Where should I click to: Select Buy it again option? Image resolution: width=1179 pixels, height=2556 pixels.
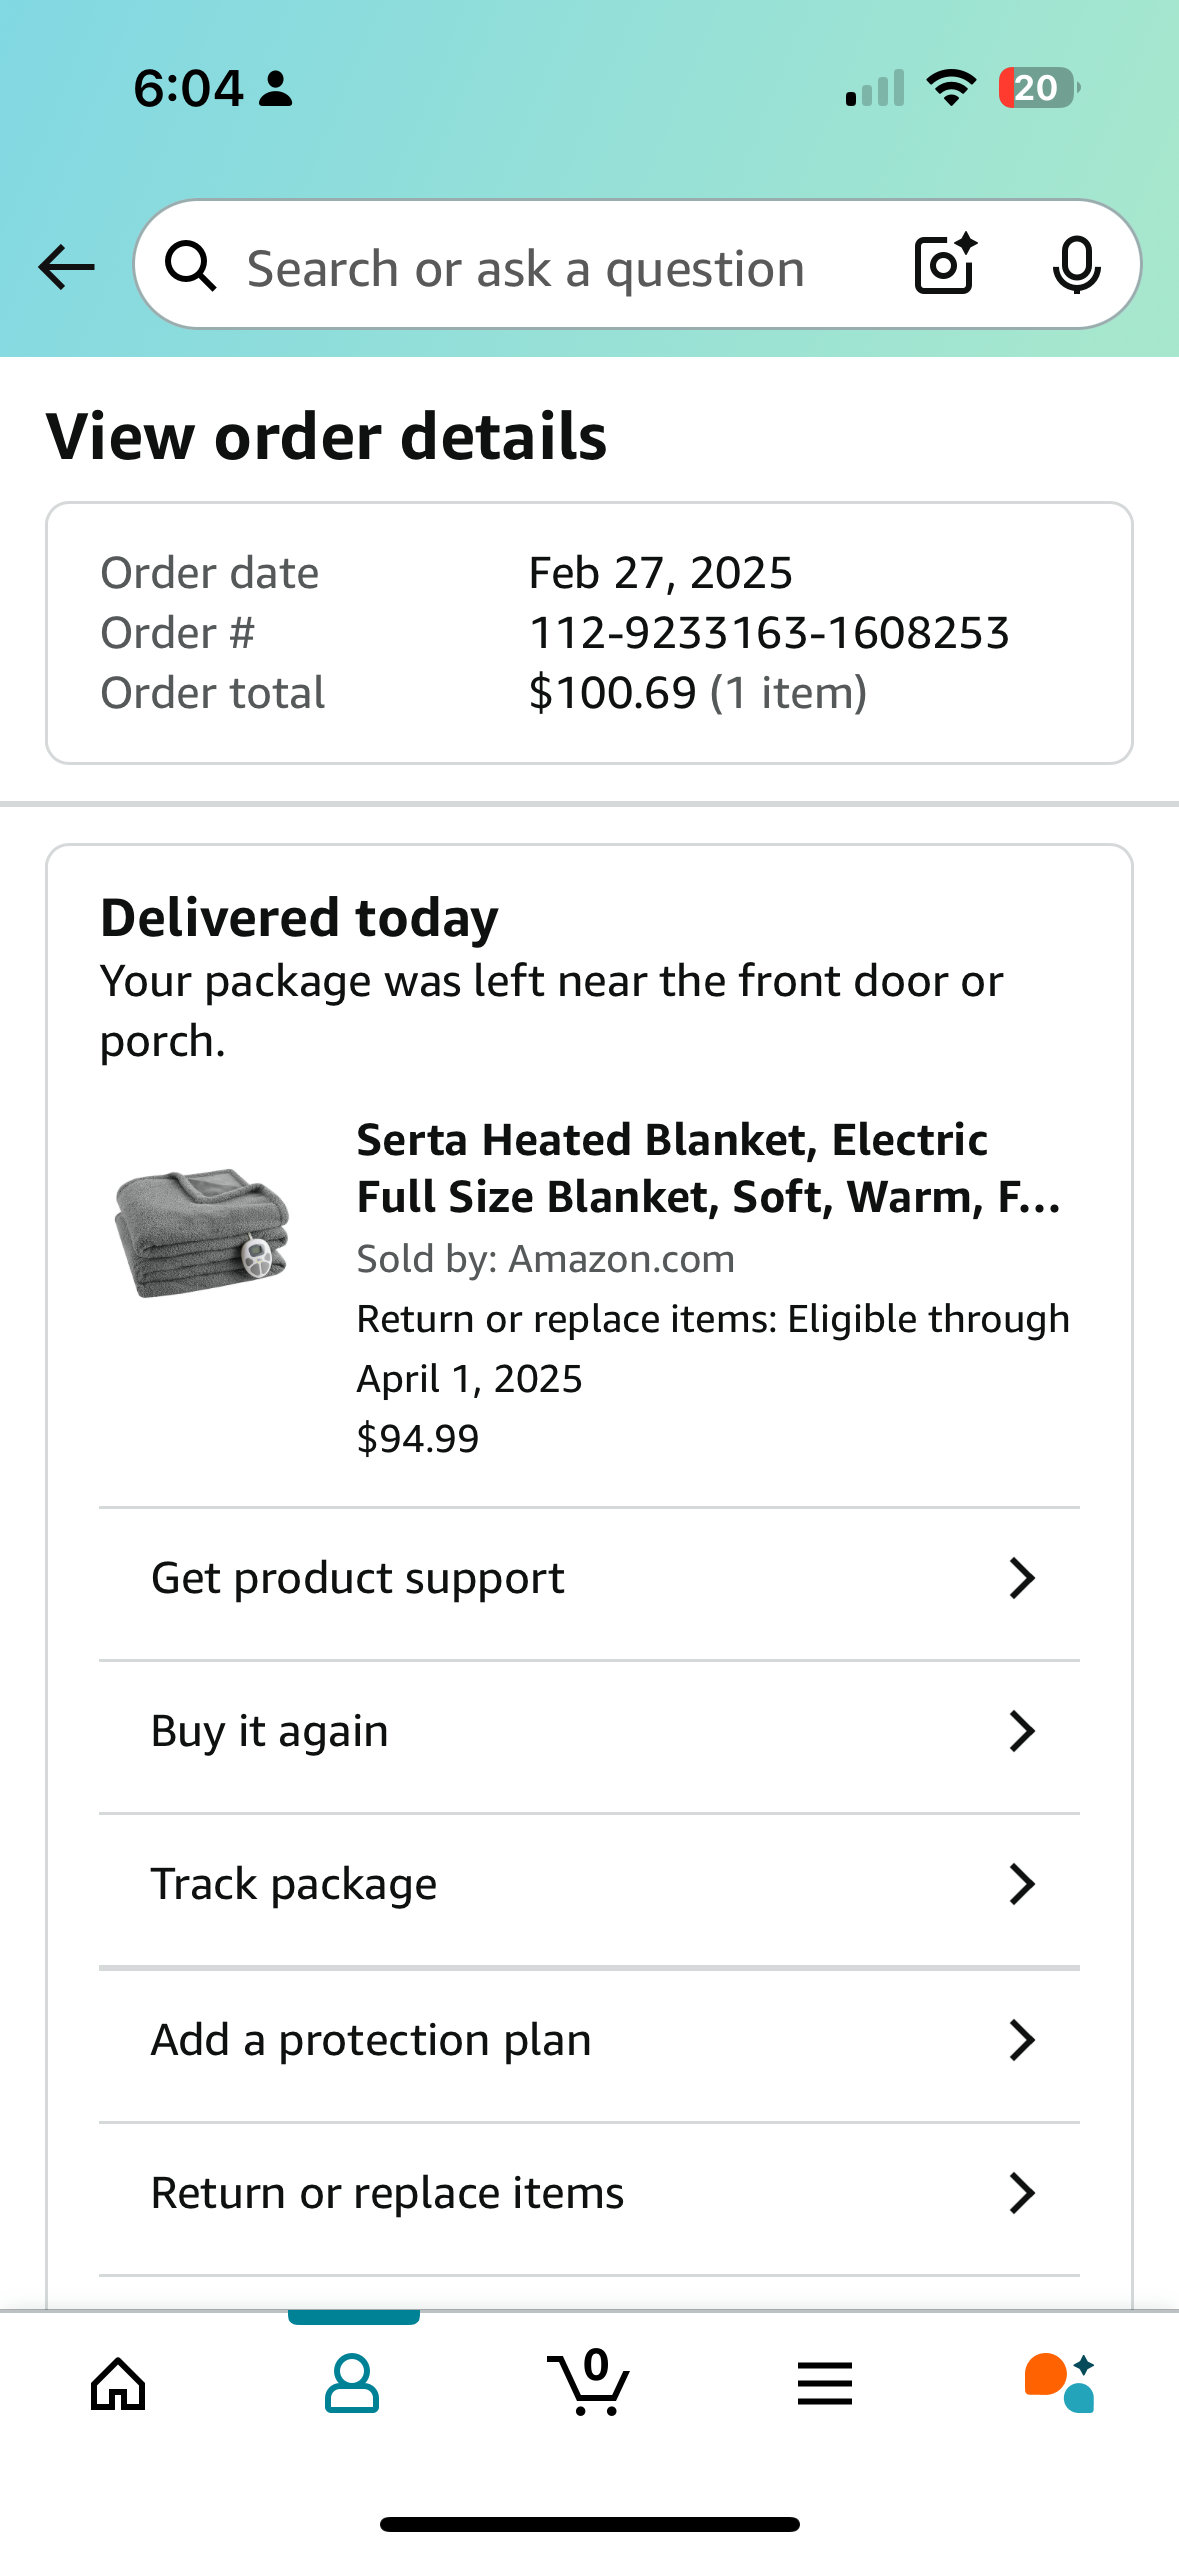coord(589,1731)
